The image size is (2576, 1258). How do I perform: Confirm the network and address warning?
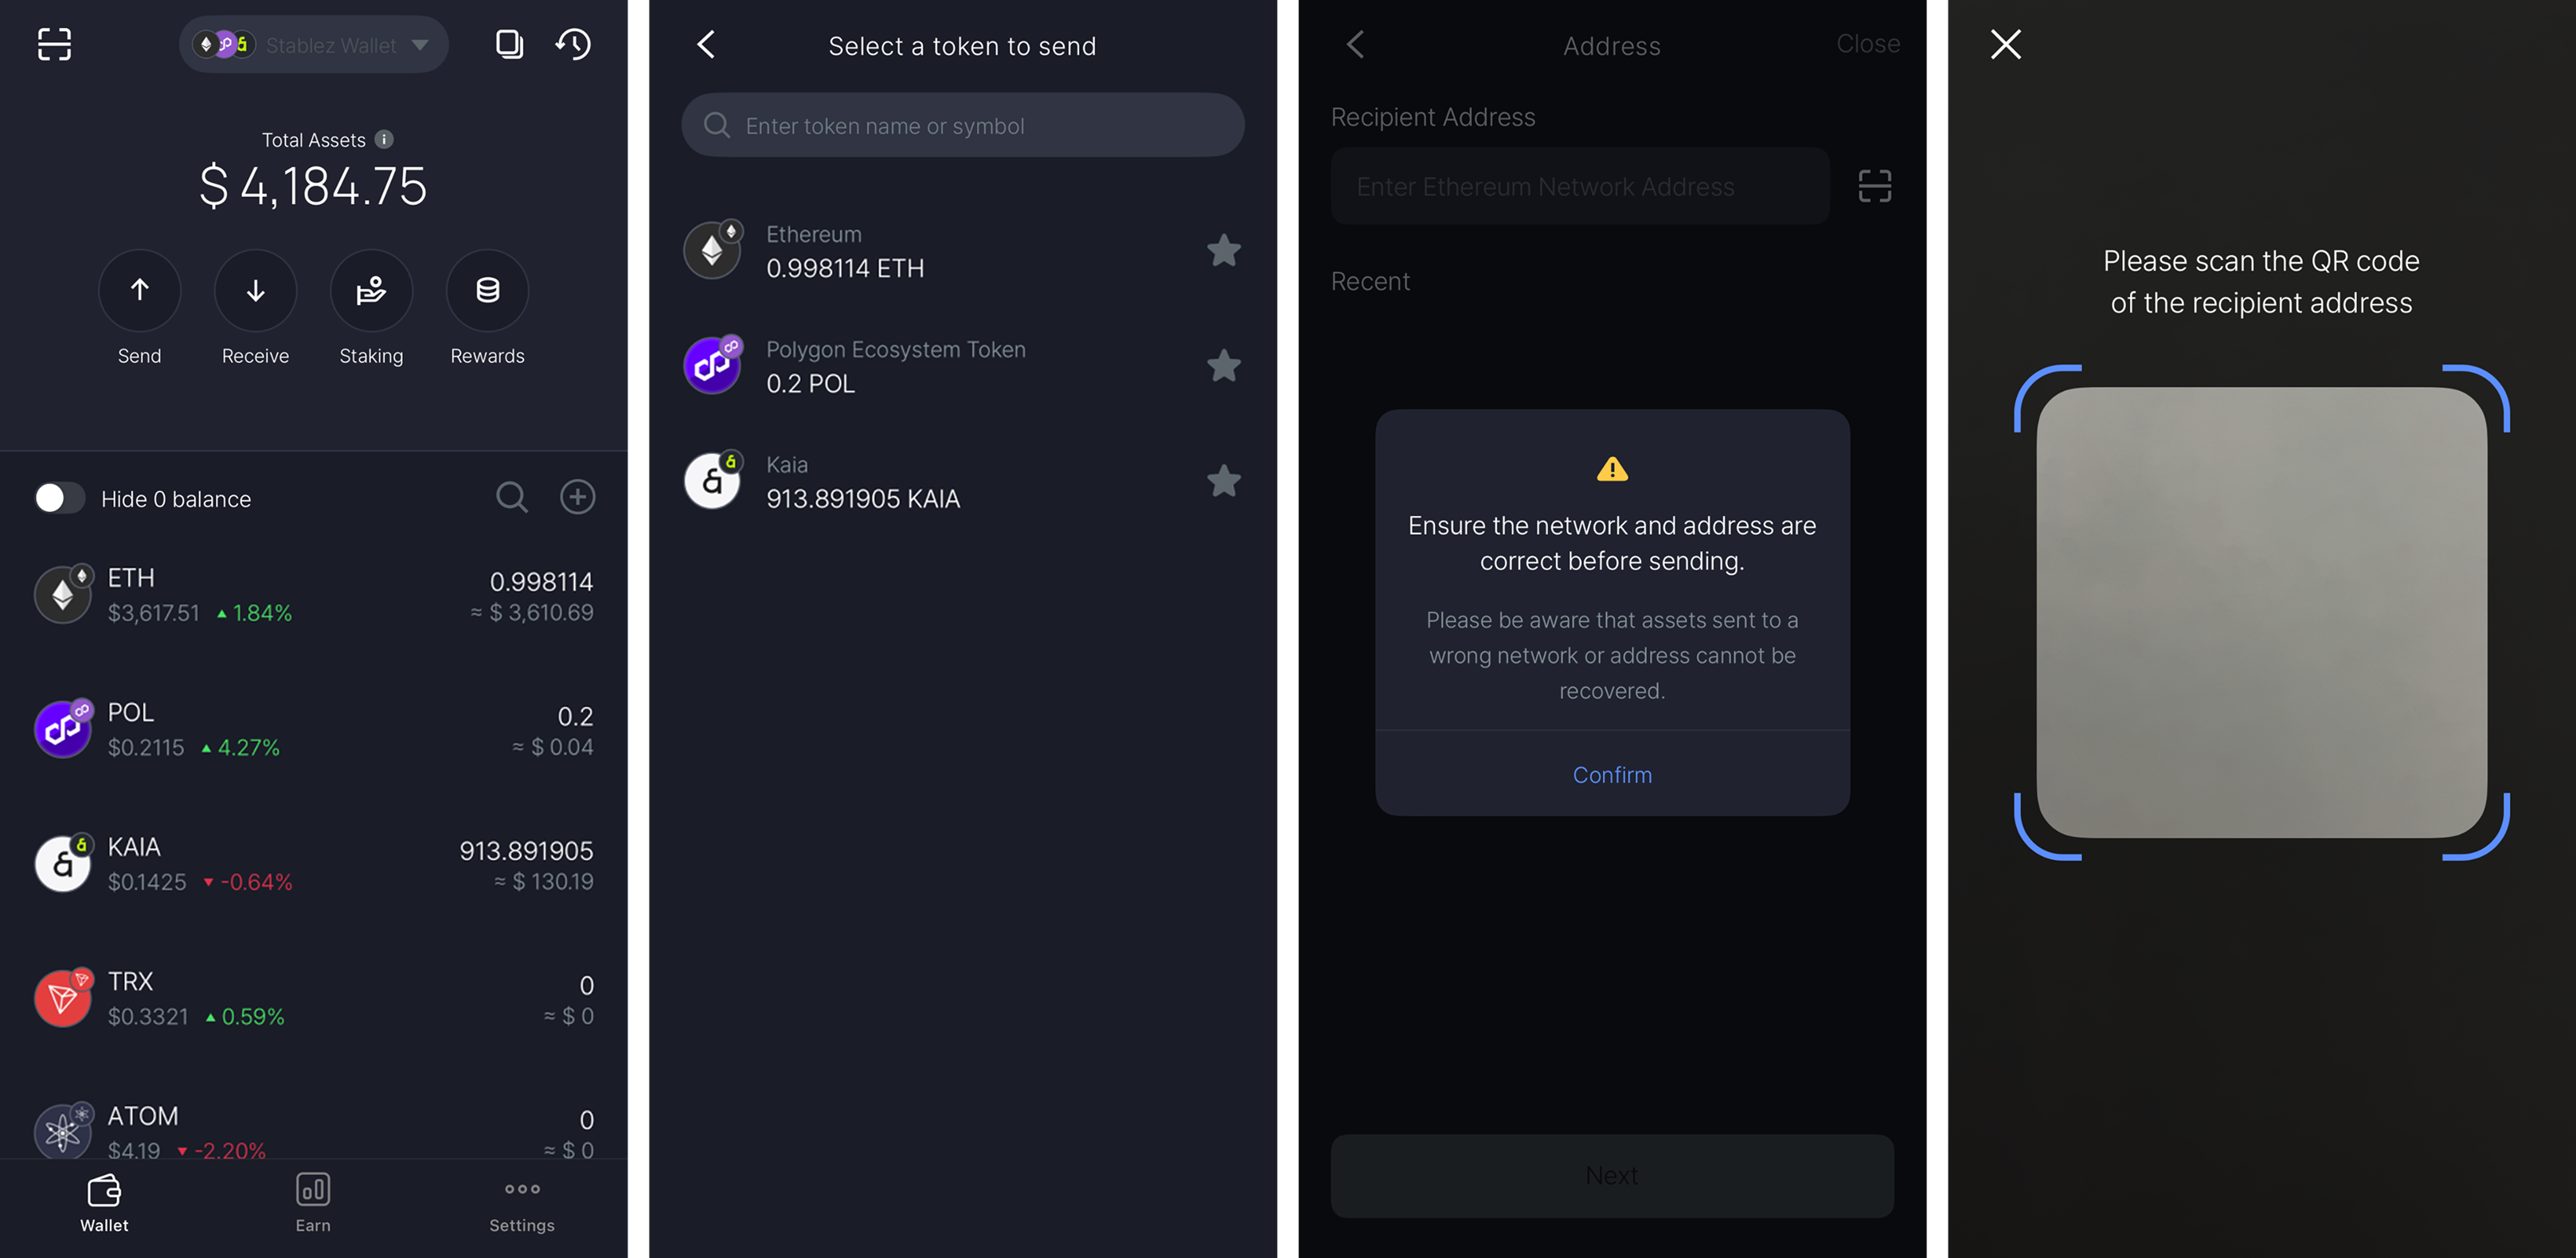click(x=1611, y=775)
